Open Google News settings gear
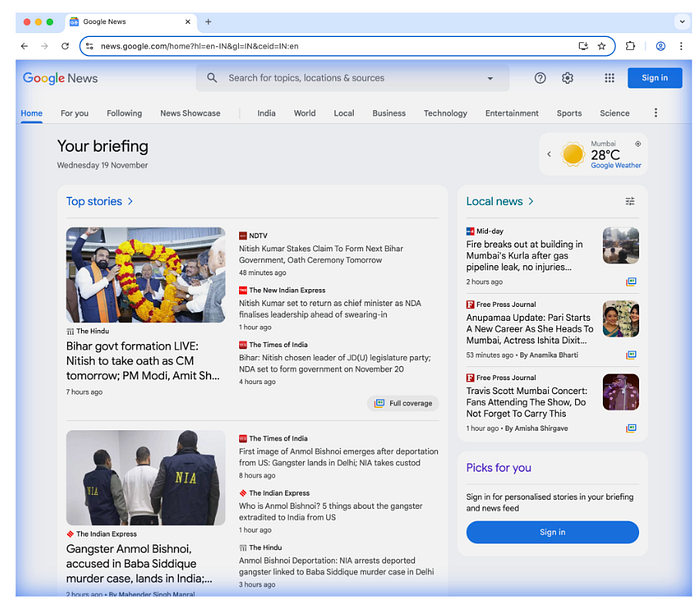The height and width of the screenshot is (606, 700). (567, 78)
